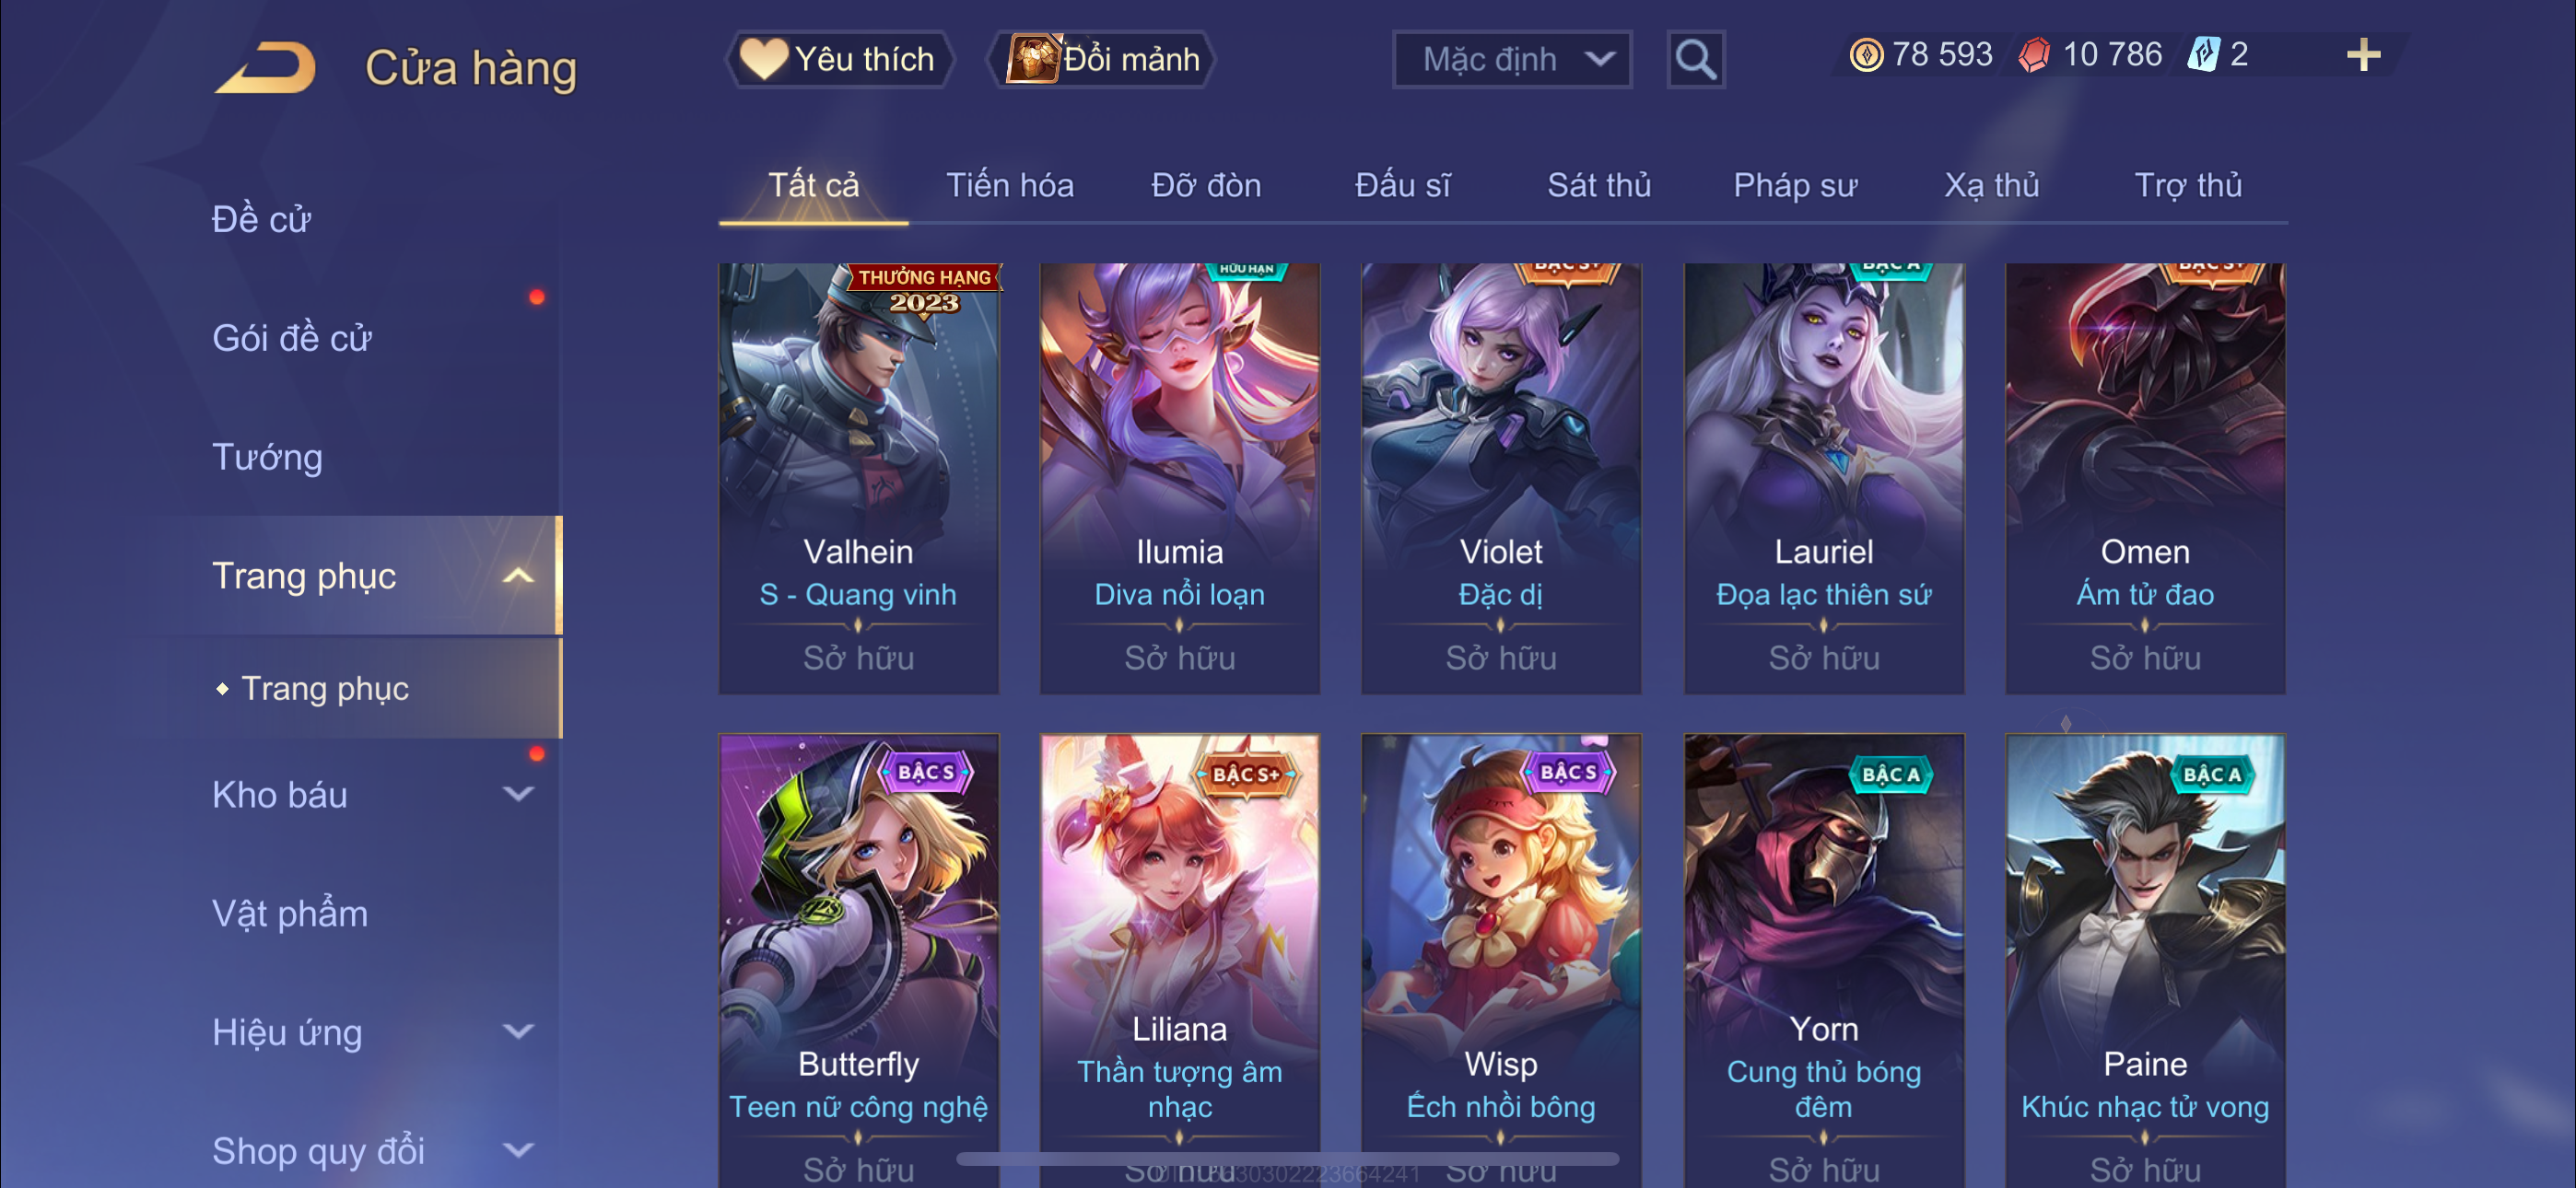
Task: Open the search magnifier icon
Action: [x=1695, y=60]
